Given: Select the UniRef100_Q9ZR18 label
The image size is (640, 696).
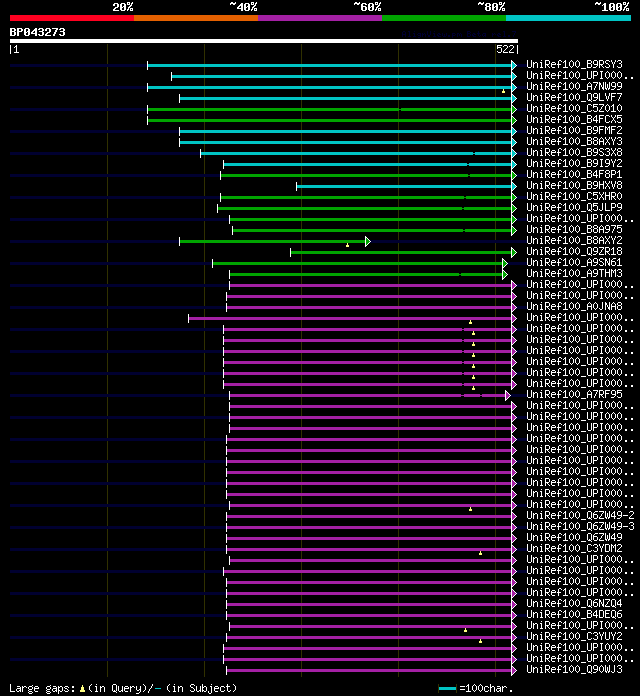Looking at the screenshot, I should 574,251.
